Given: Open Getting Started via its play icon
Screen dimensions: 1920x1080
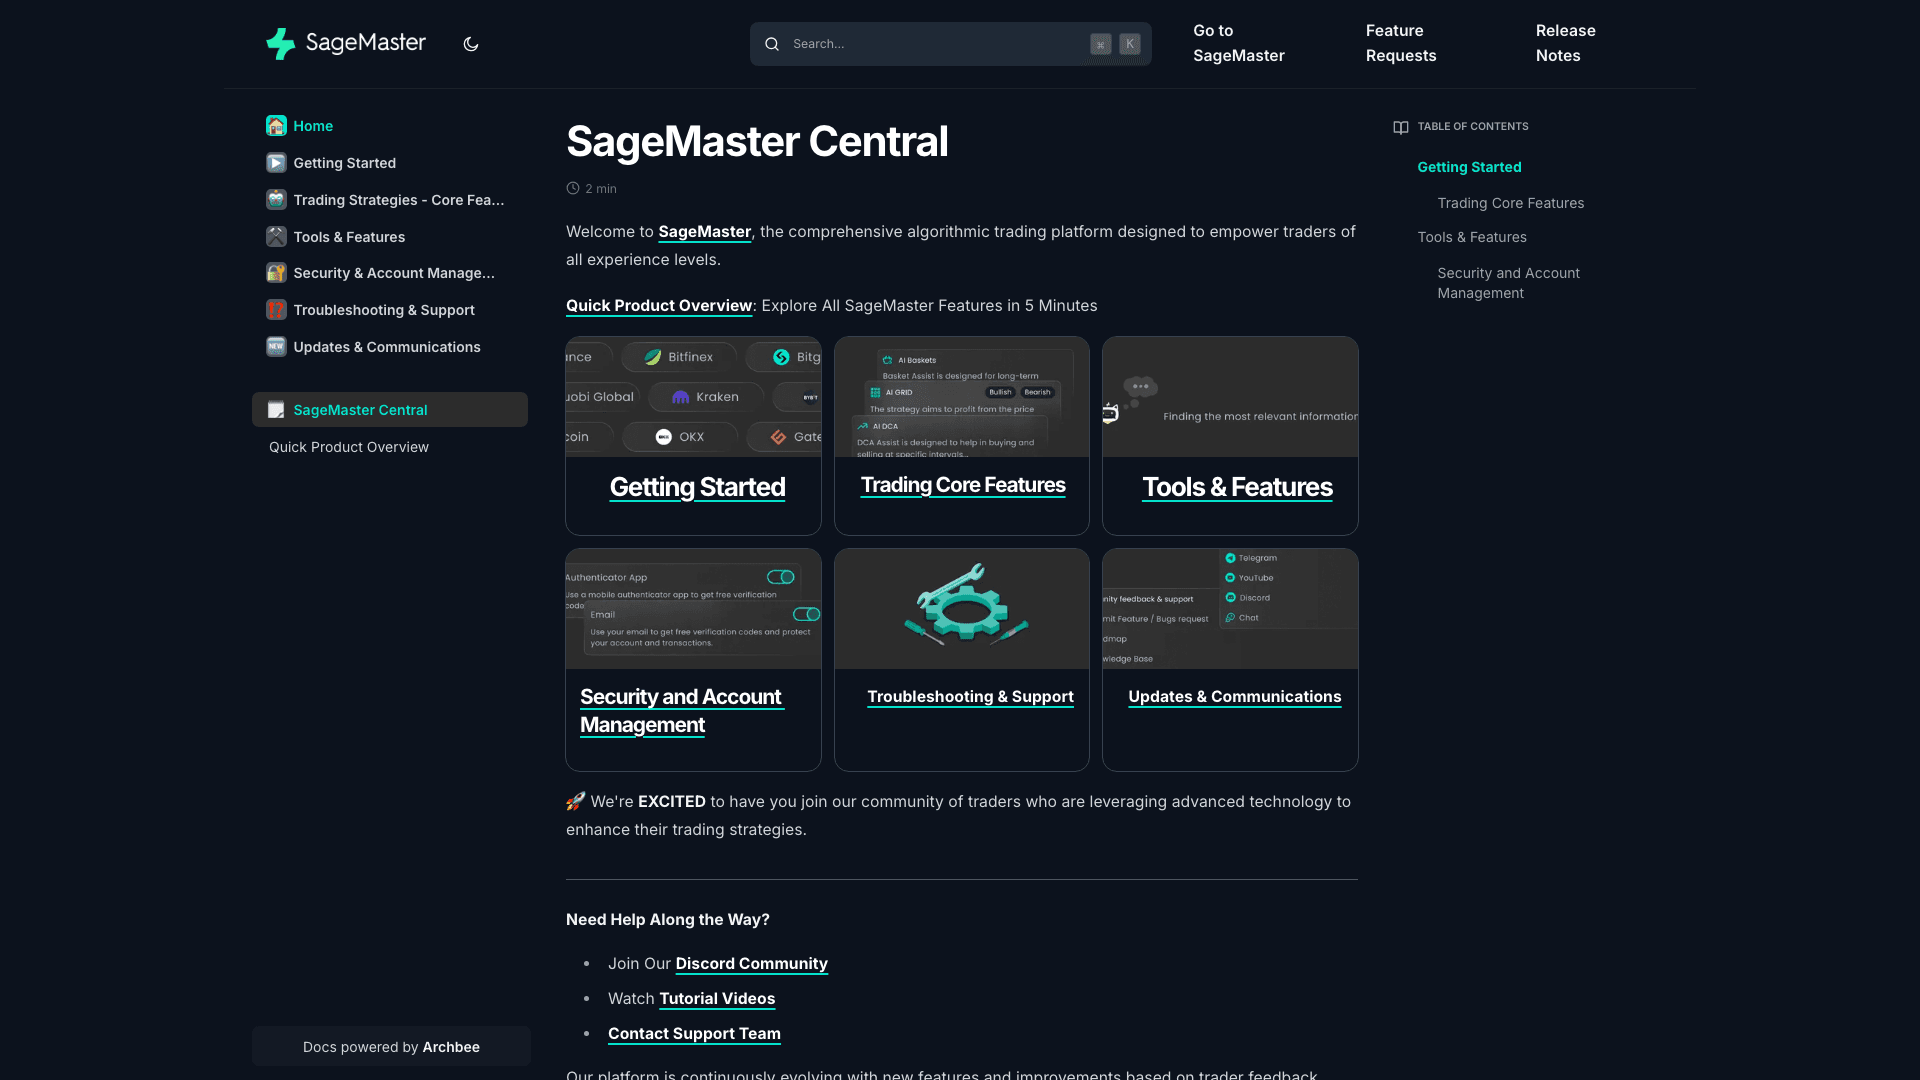Looking at the screenshot, I should pos(276,162).
